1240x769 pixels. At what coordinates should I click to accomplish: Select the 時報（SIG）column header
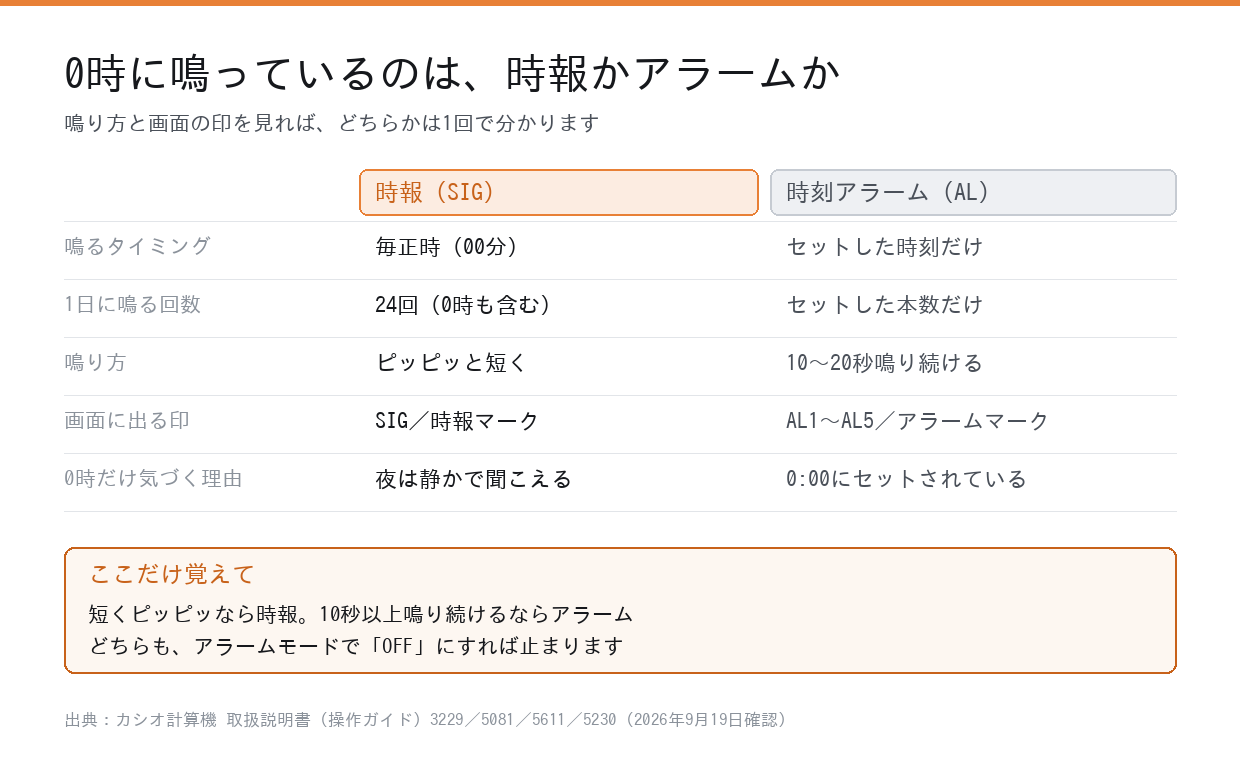[559, 192]
